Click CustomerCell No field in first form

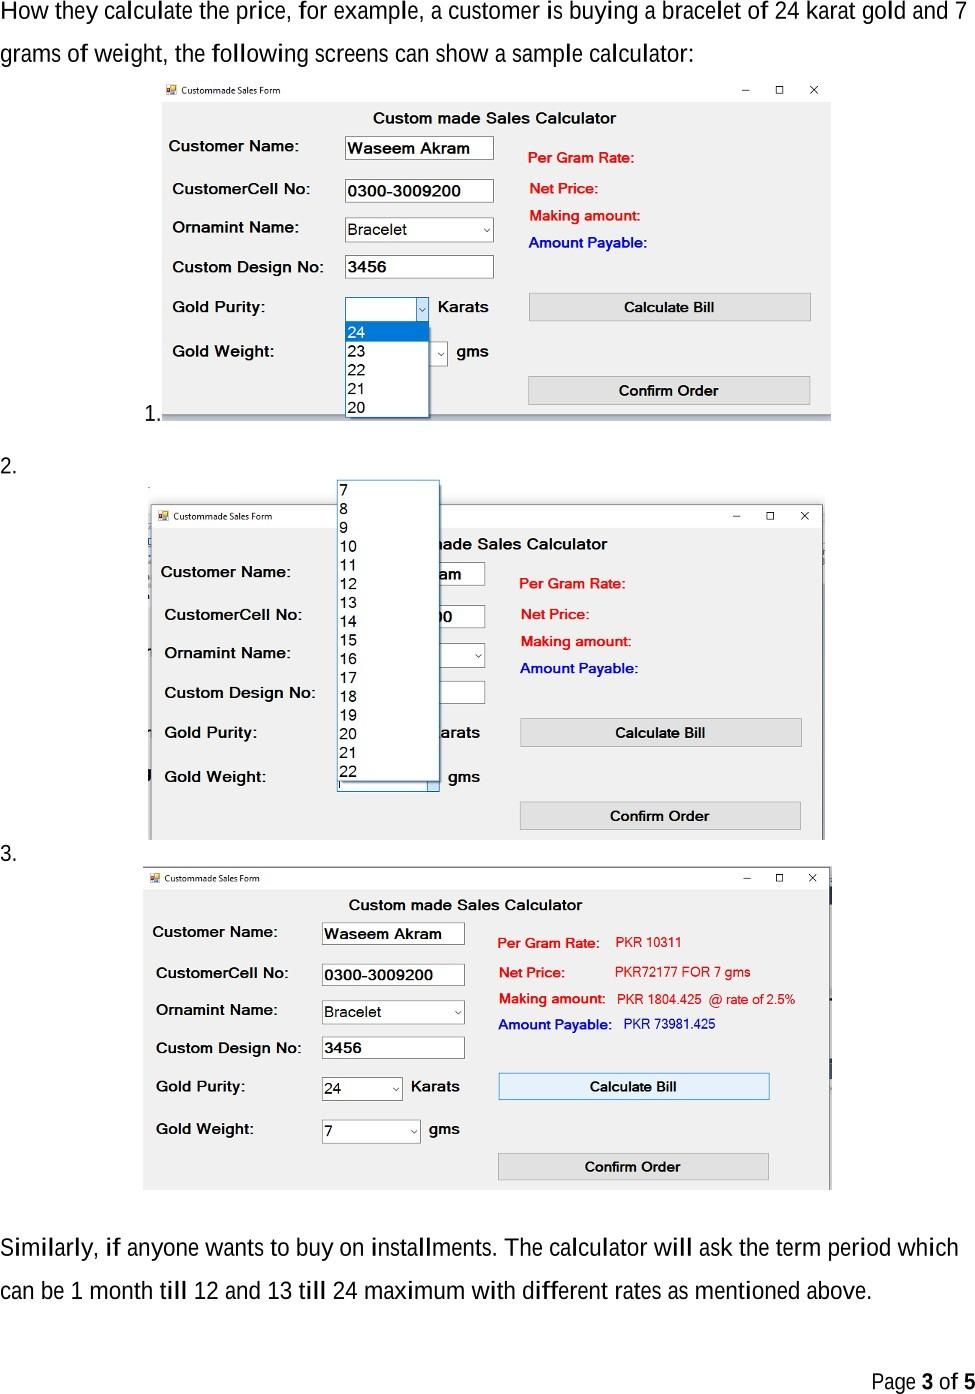pyautogui.click(x=419, y=190)
